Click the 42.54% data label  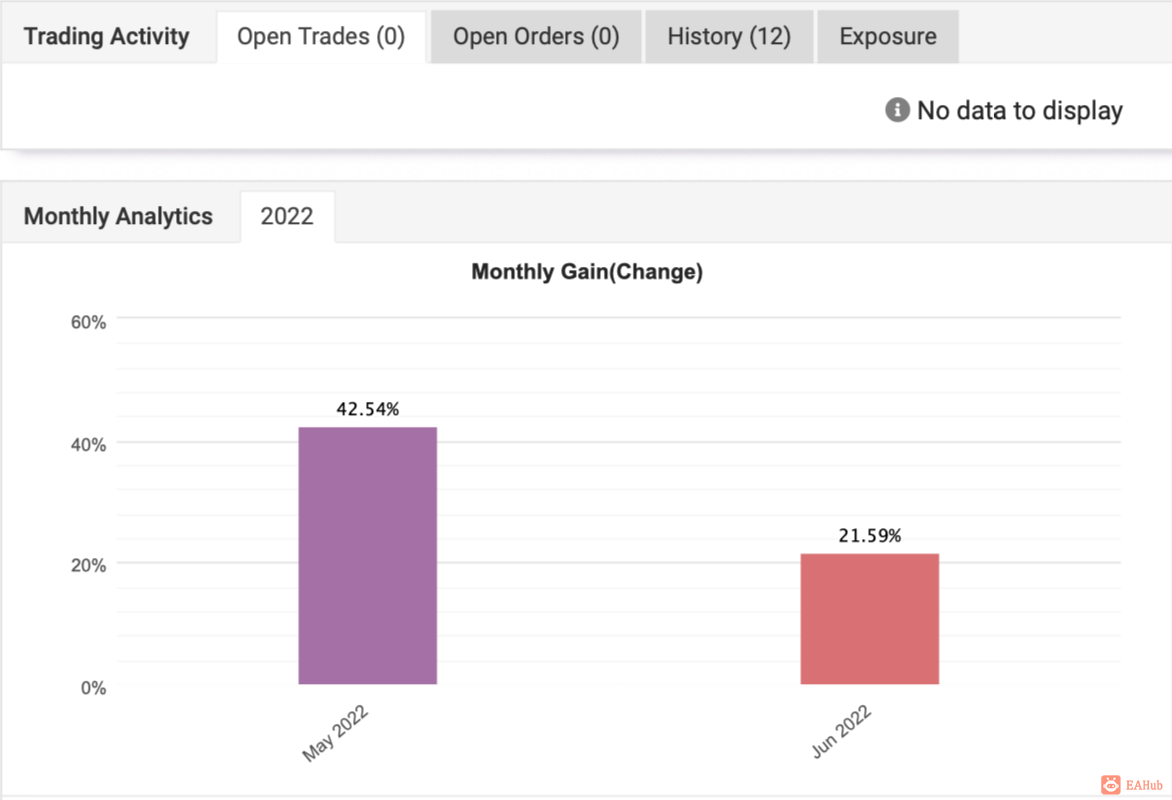(x=368, y=409)
